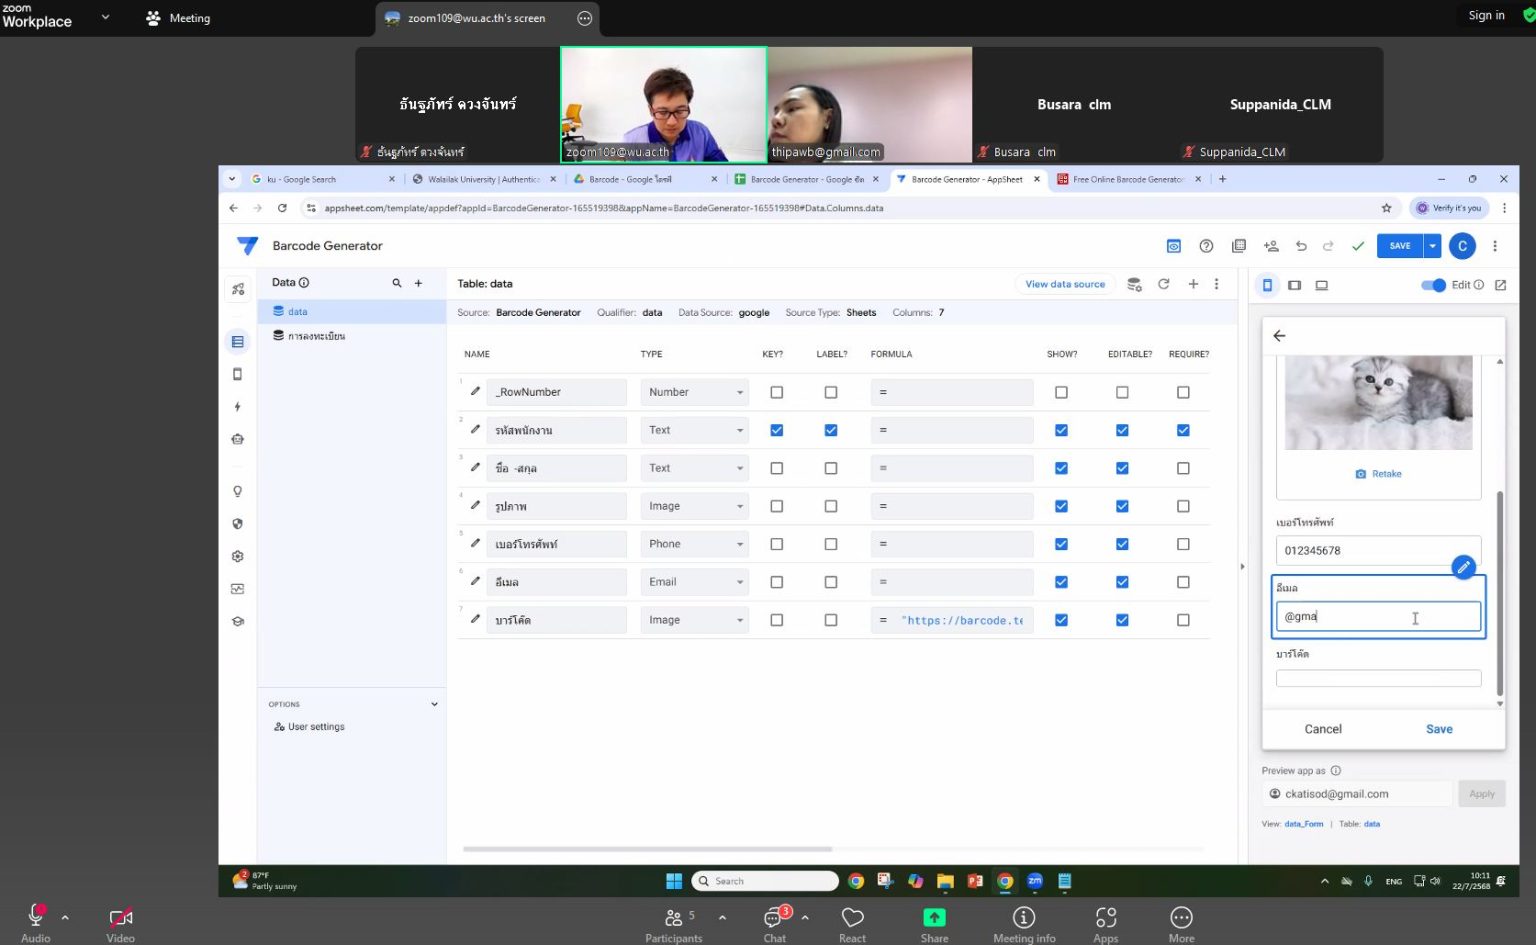The width and height of the screenshot is (1536, 945).
Task: Click the horizontal scrollbar under the columns table
Action: (647, 849)
